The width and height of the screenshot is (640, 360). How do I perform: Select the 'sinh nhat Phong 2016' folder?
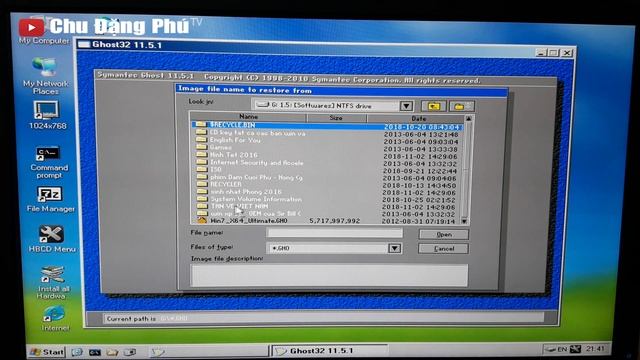pyautogui.click(x=327, y=192)
